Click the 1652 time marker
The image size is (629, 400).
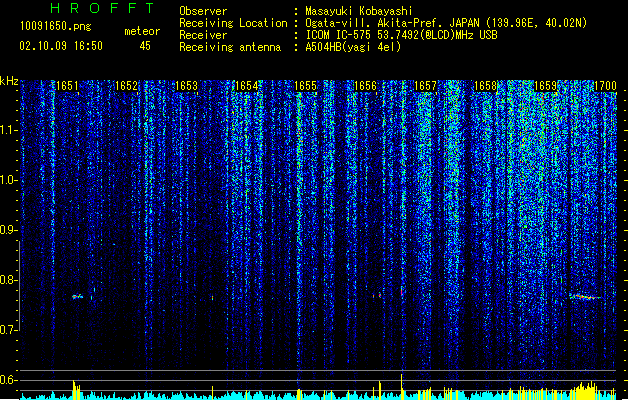tap(126, 86)
